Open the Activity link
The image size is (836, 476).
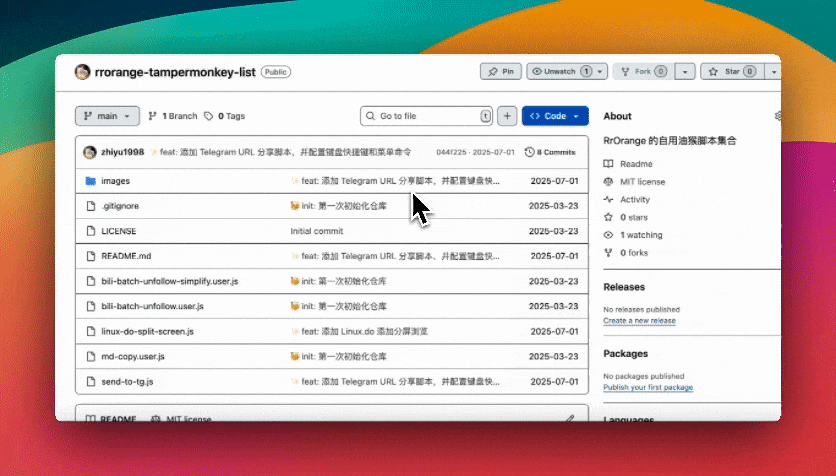(635, 199)
